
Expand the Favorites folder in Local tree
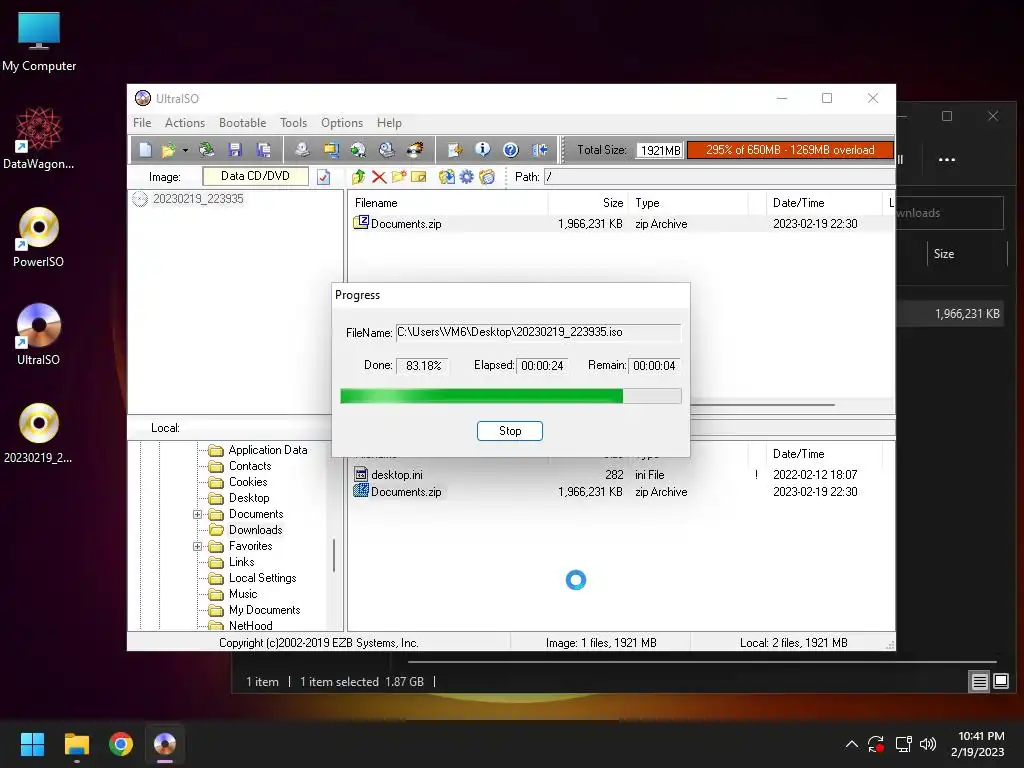point(197,547)
